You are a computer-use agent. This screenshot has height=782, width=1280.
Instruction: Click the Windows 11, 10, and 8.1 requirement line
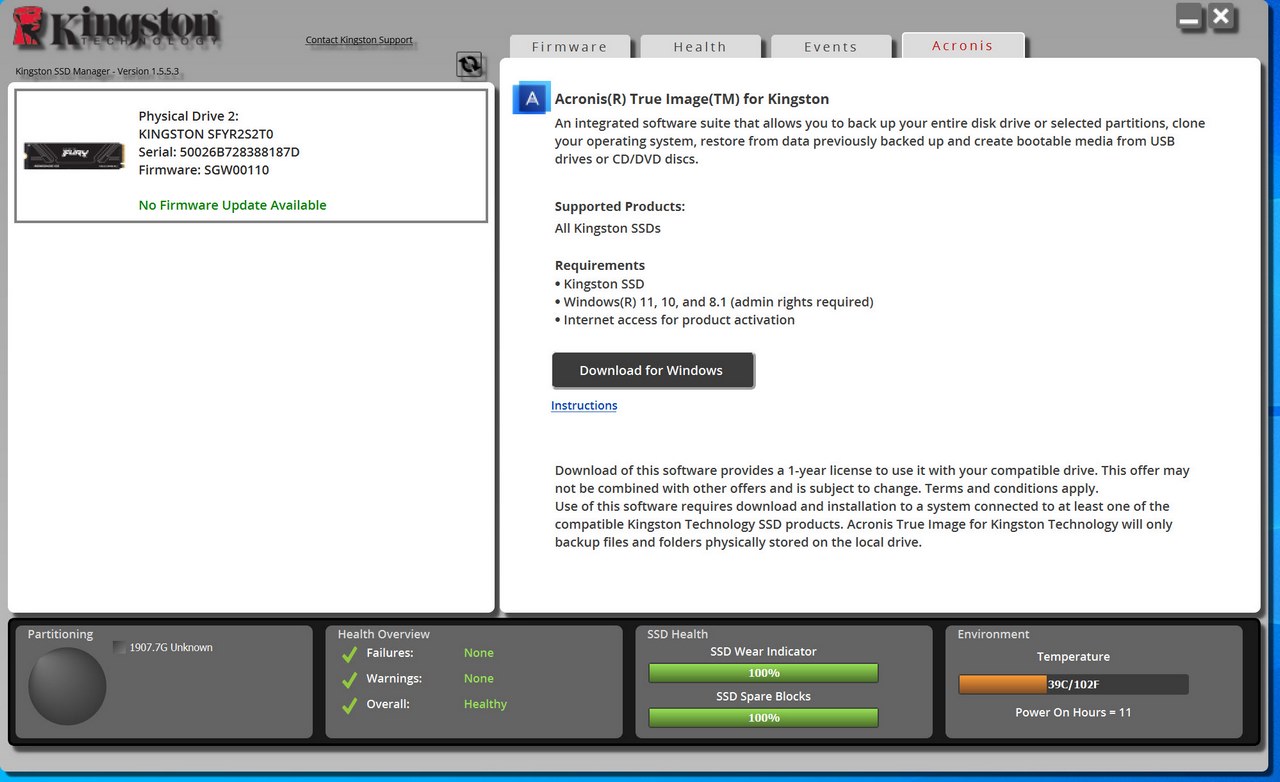714,302
